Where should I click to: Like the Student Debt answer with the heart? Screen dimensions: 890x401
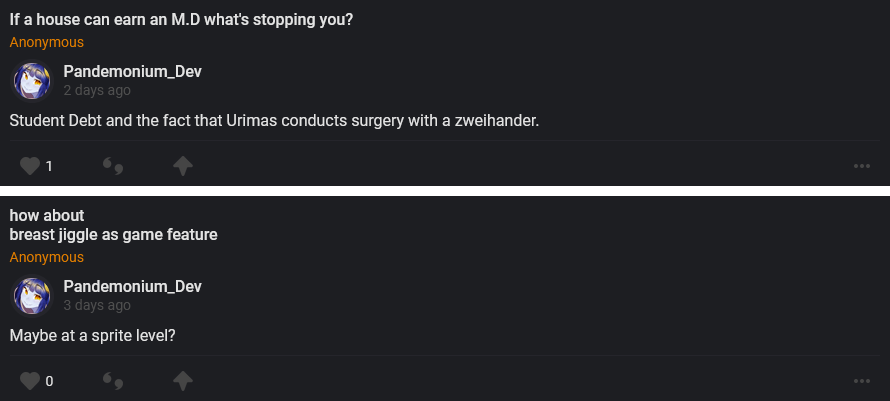[30, 166]
